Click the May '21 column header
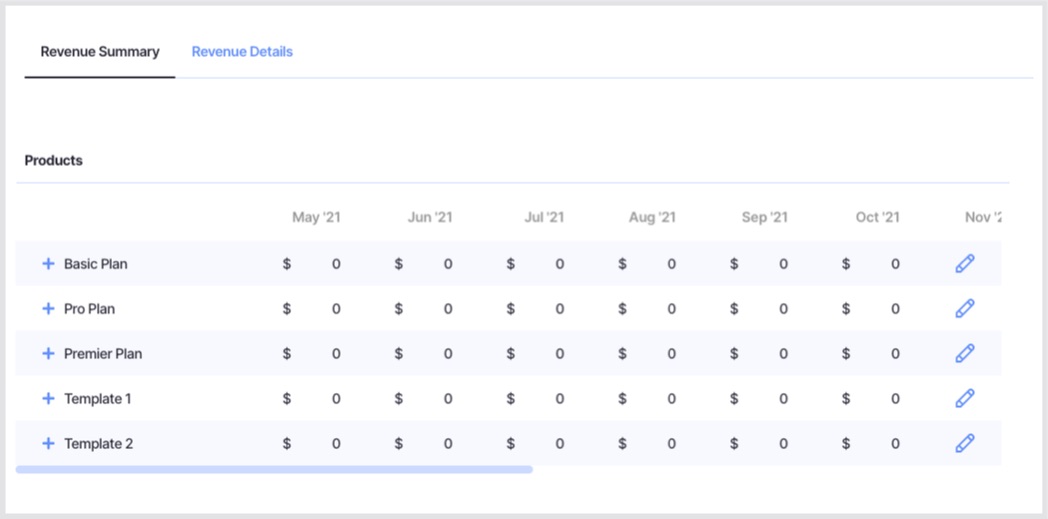The width and height of the screenshot is (1048, 519). pyautogui.click(x=316, y=217)
